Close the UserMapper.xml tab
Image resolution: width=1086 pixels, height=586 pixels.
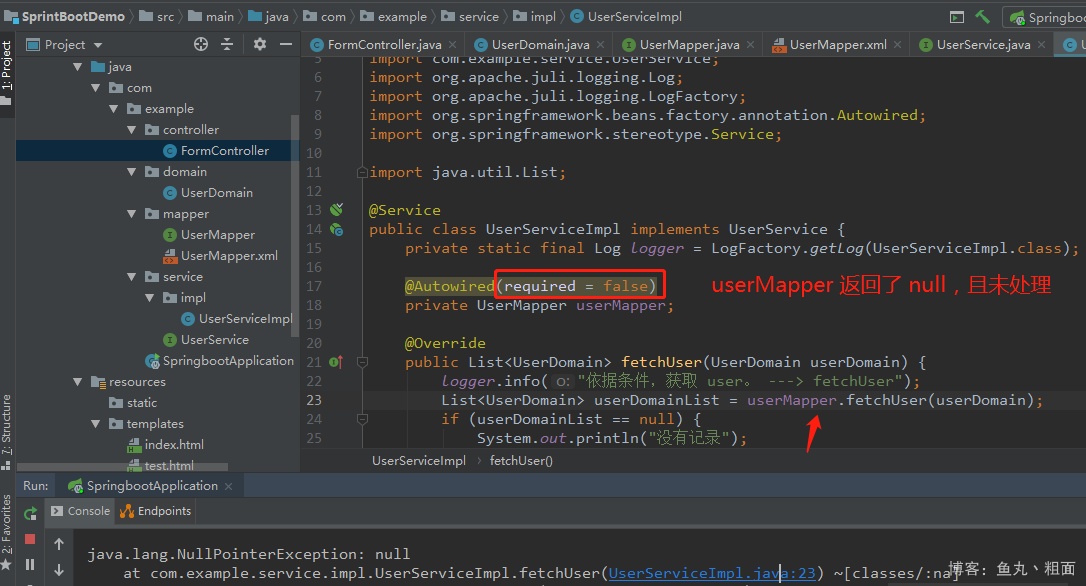click(898, 44)
